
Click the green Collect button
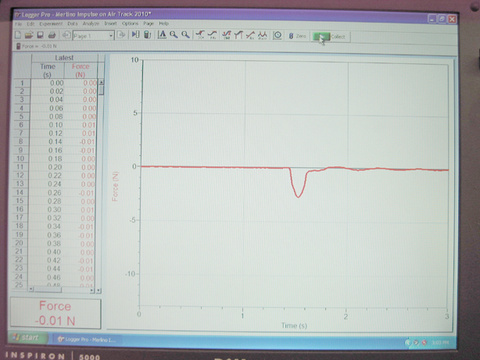pos(331,37)
